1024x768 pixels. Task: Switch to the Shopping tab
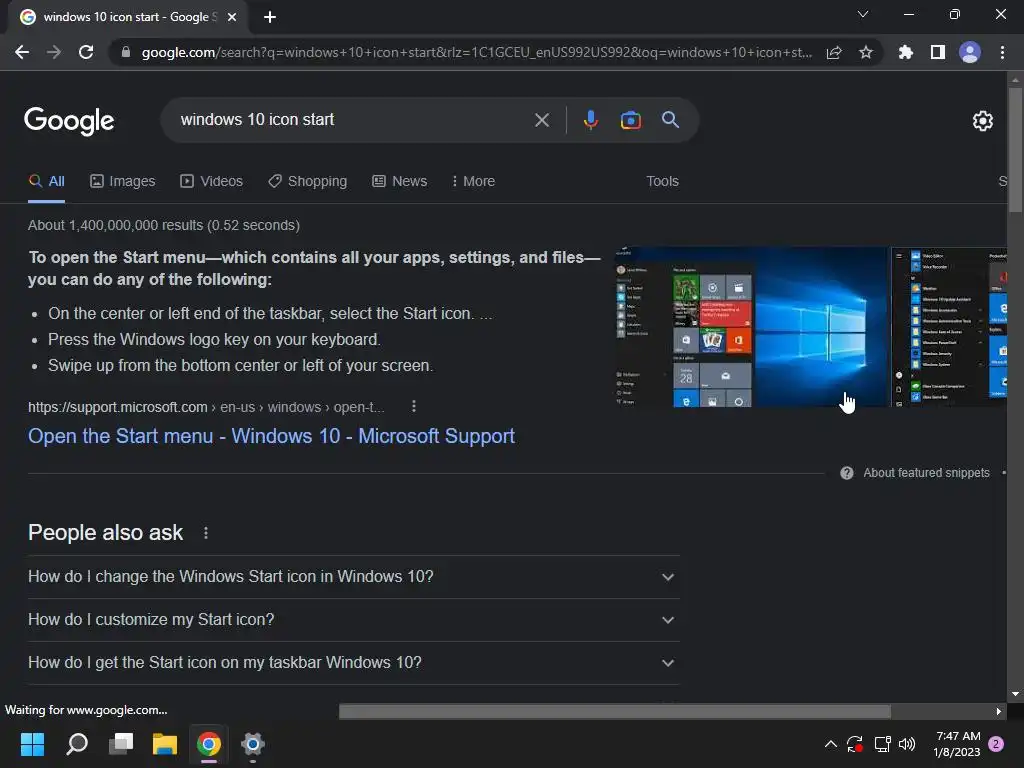[308, 182]
